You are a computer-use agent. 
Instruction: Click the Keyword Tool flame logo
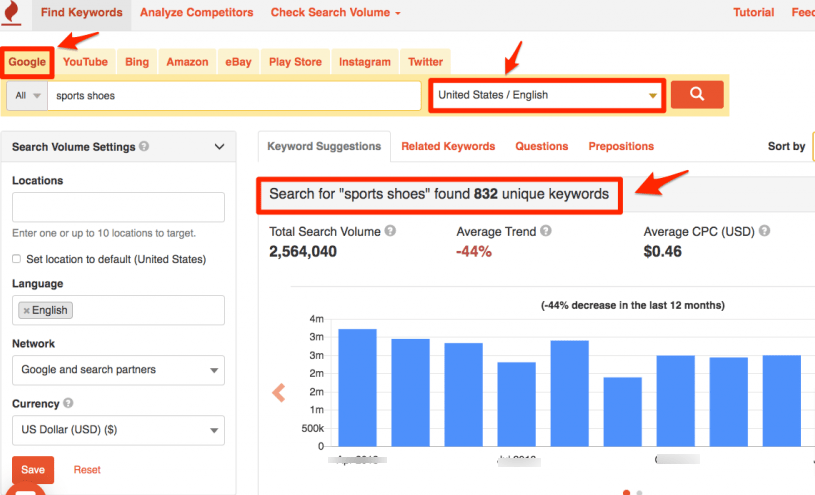point(11,12)
